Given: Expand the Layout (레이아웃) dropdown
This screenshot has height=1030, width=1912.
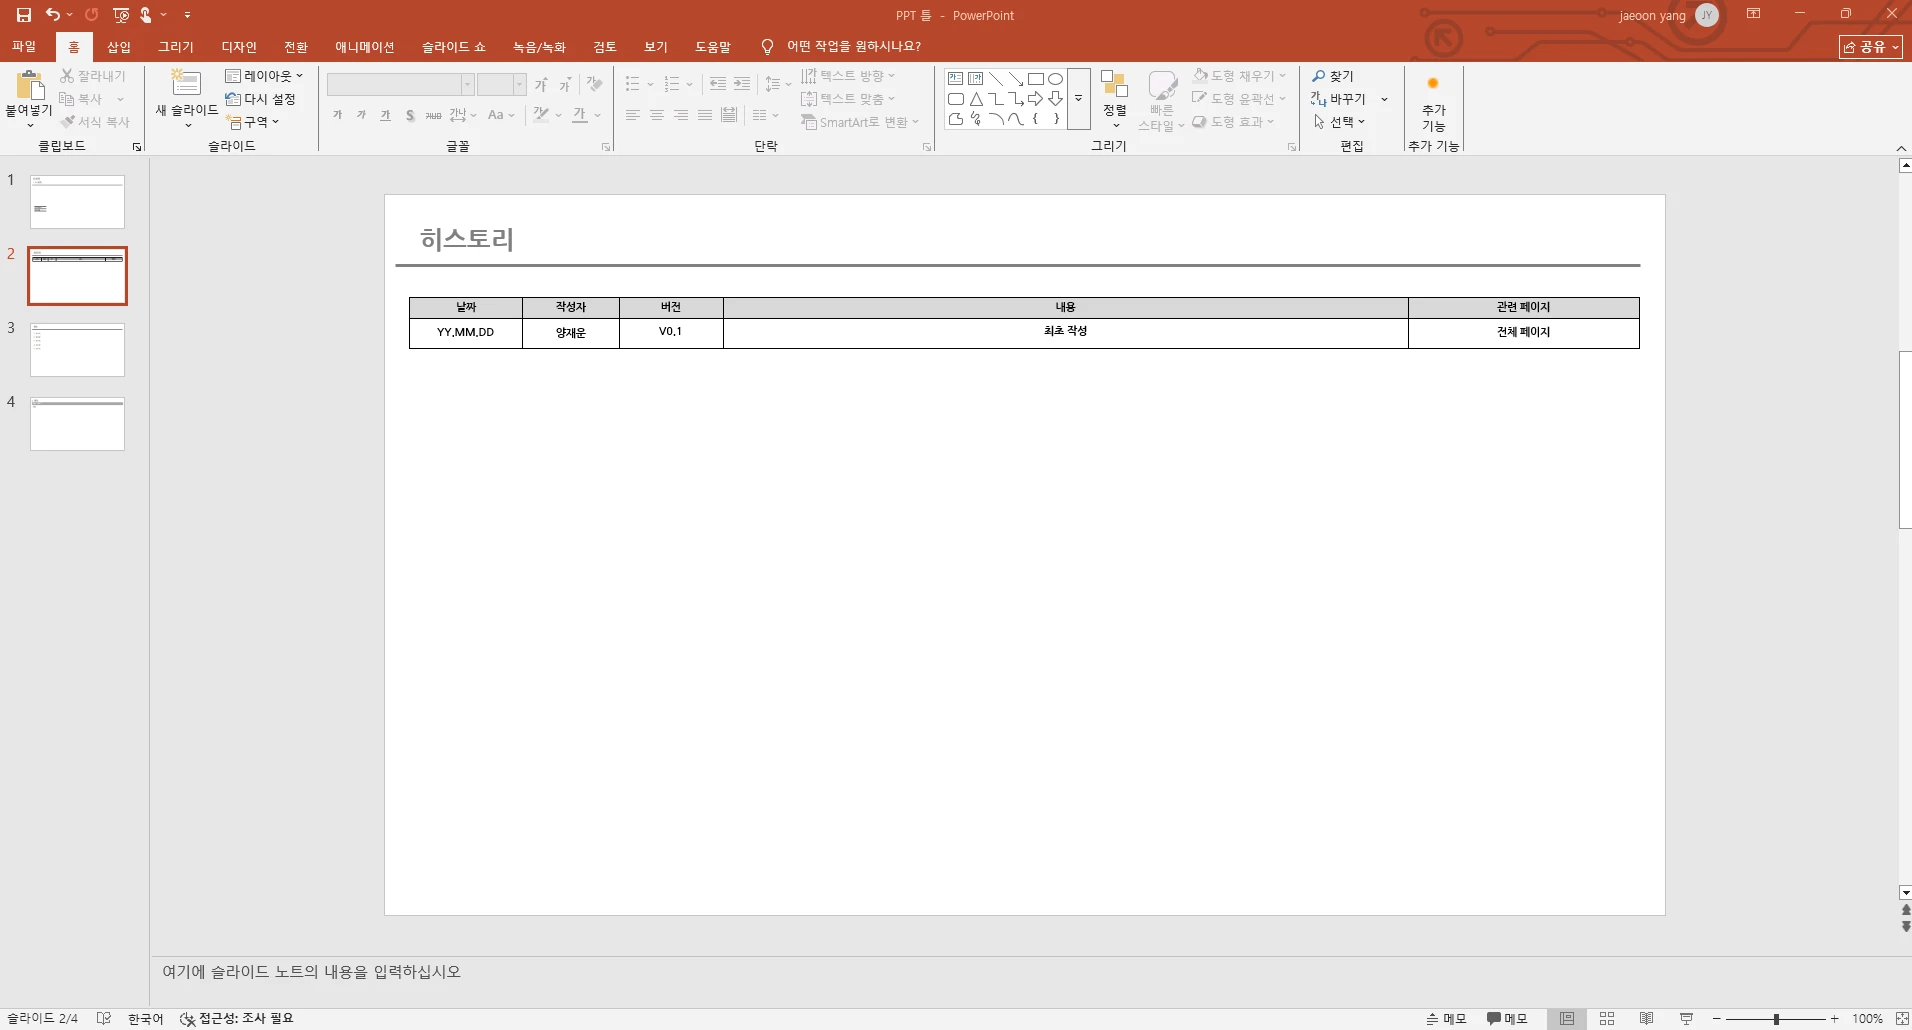Looking at the screenshot, I should (x=264, y=76).
